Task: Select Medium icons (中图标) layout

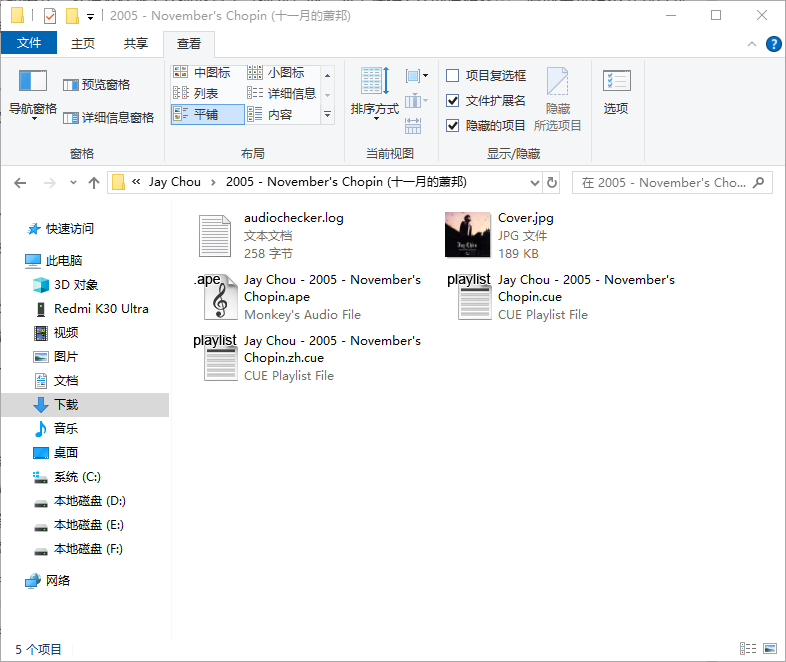Action: click(202, 73)
